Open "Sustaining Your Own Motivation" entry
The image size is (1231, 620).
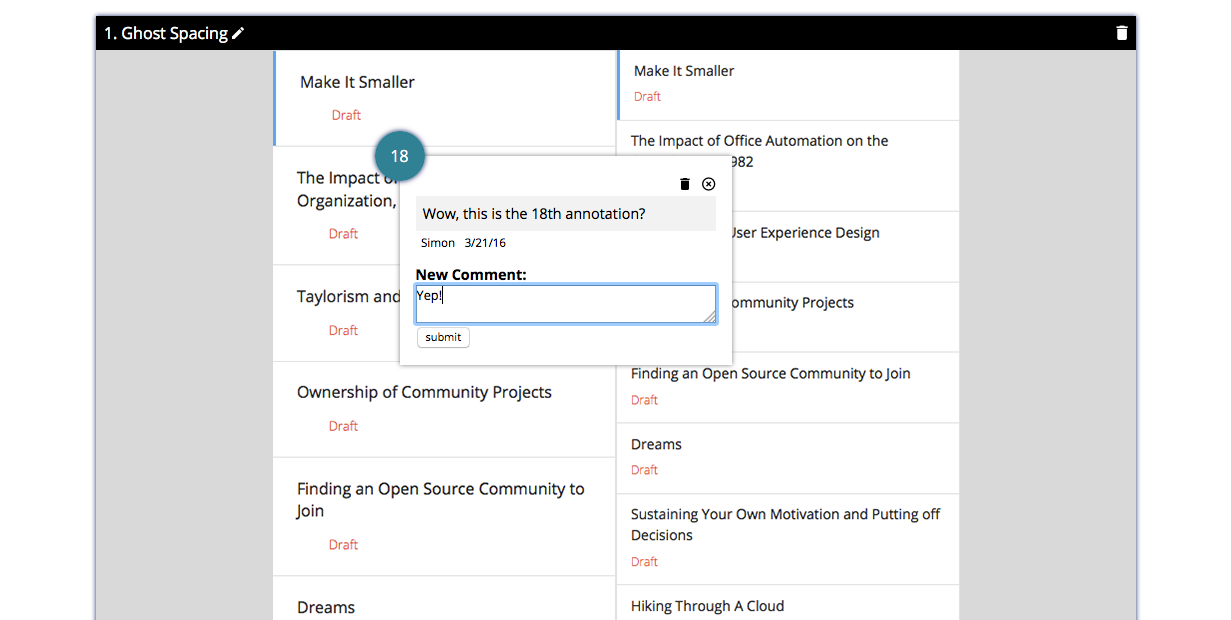point(786,525)
